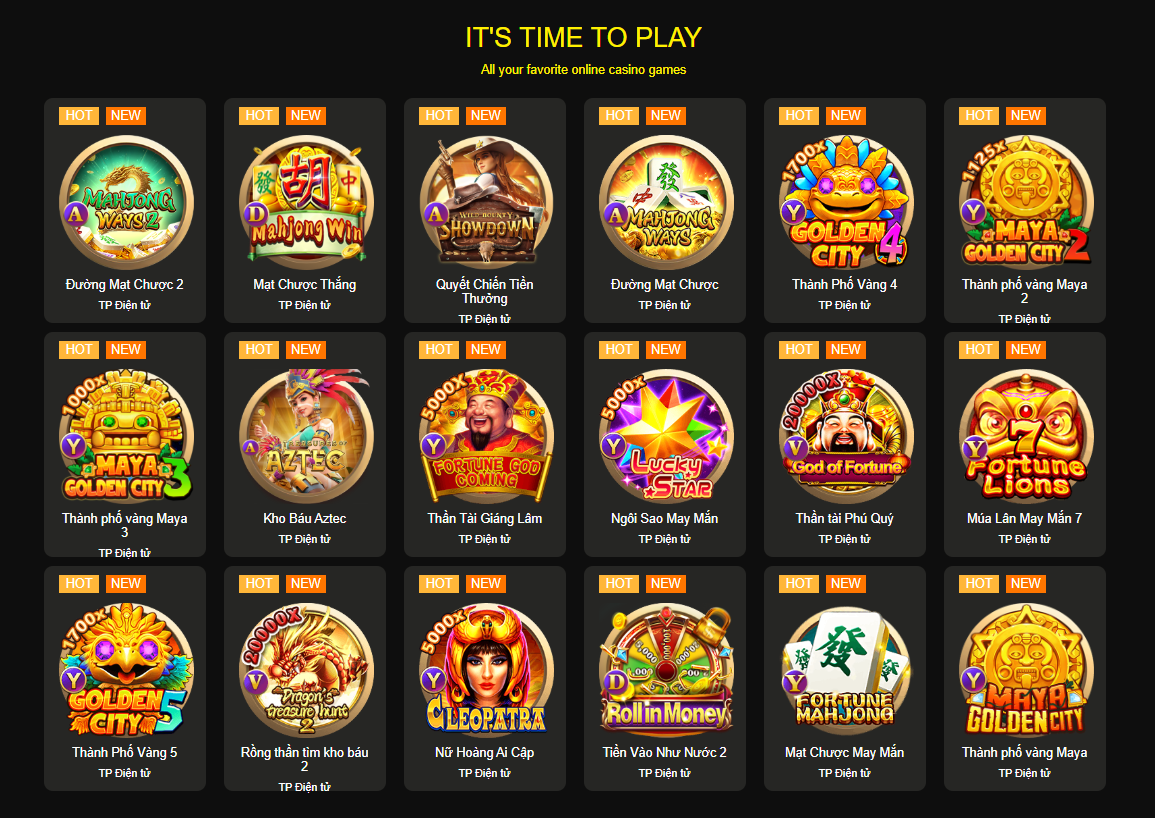The width and height of the screenshot is (1155, 818).
Task: Open the Mahjong Ways 2 game icon
Action: (x=125, y=202)
